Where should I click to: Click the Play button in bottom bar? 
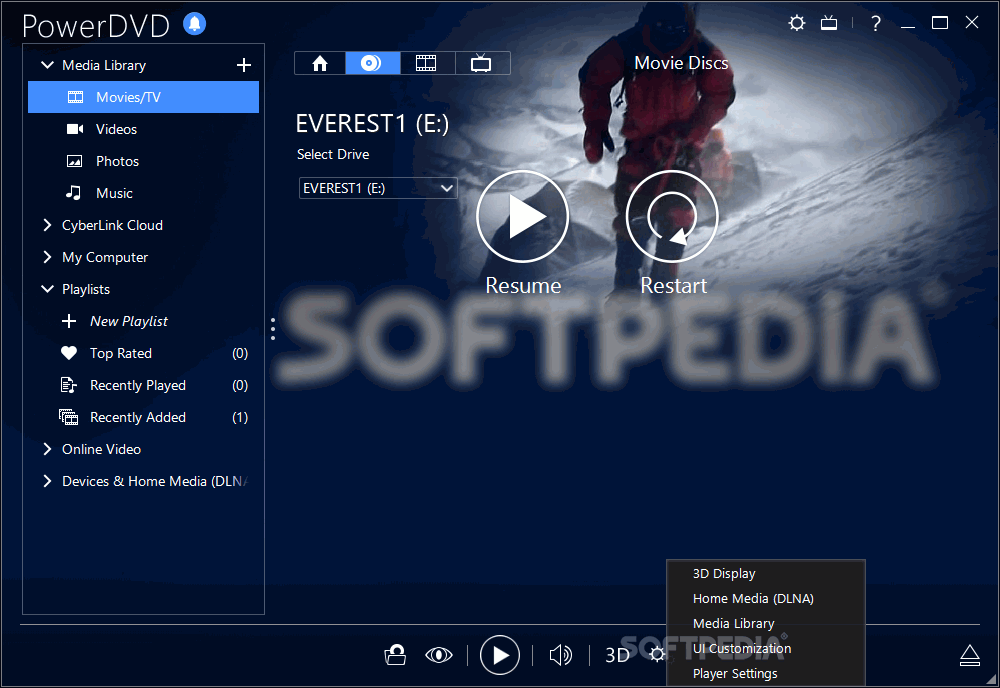[499, 655]
